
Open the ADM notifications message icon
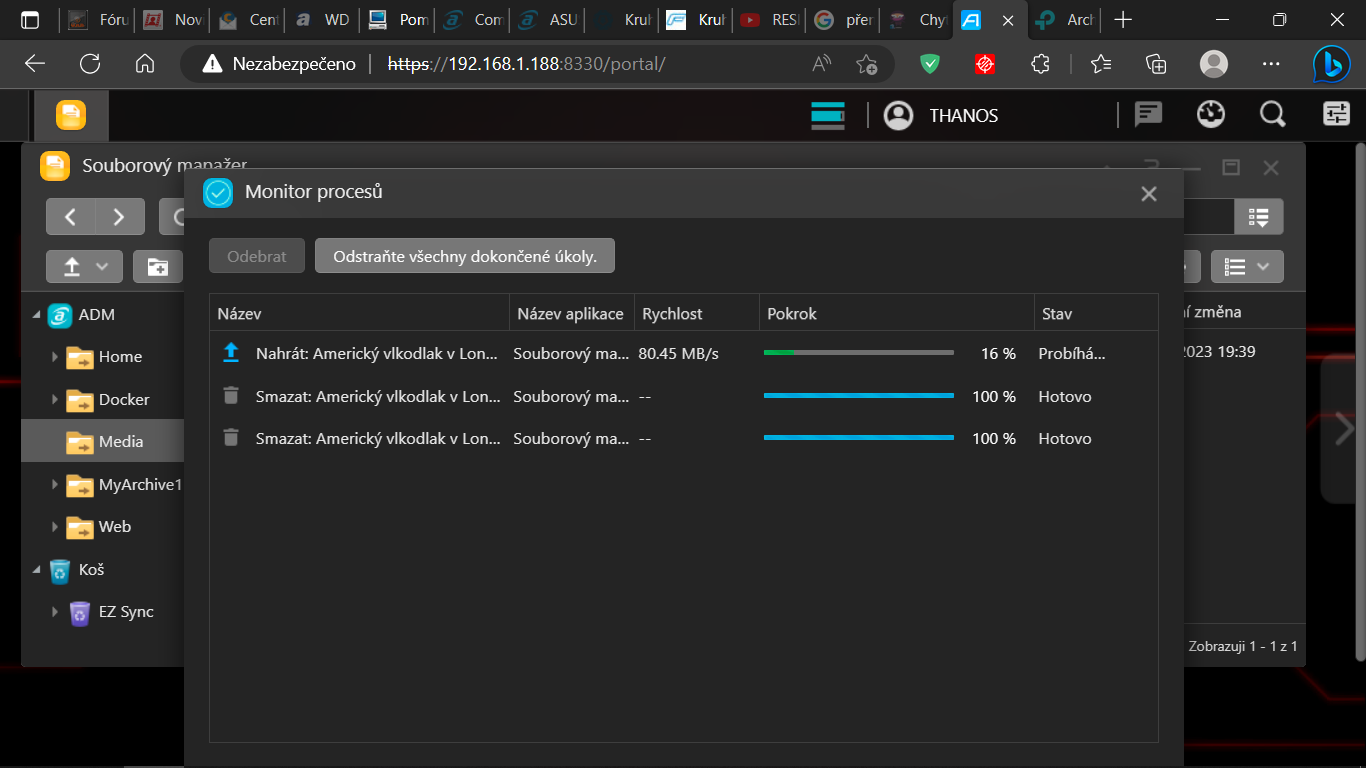1148,115
